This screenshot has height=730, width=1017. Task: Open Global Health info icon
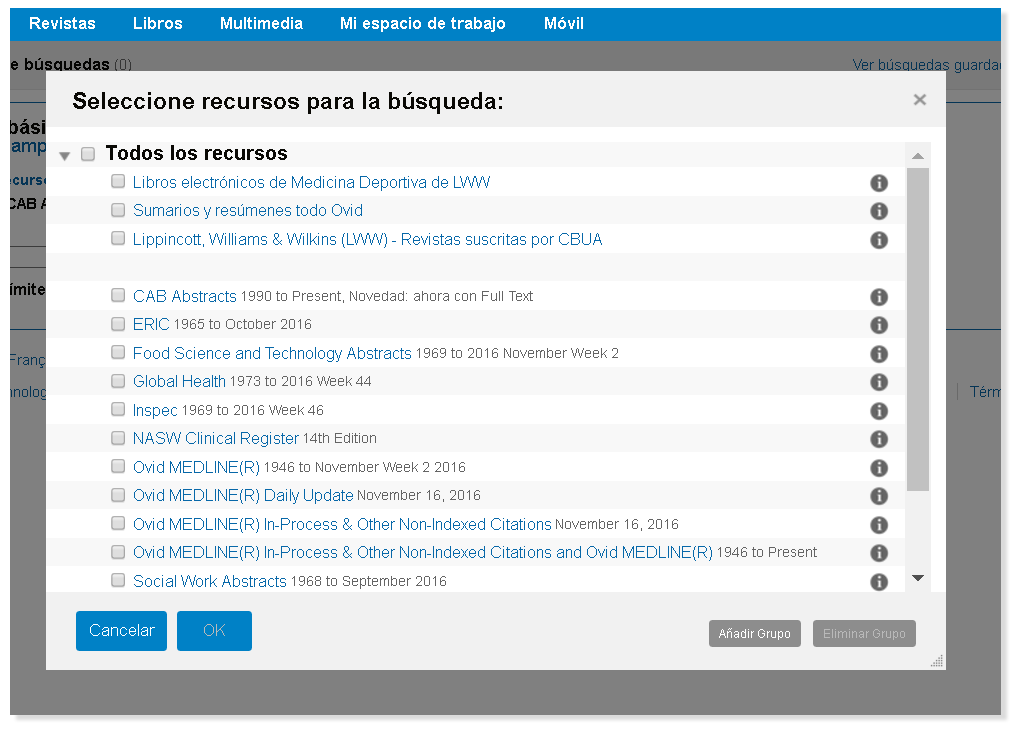click(878, 382)
